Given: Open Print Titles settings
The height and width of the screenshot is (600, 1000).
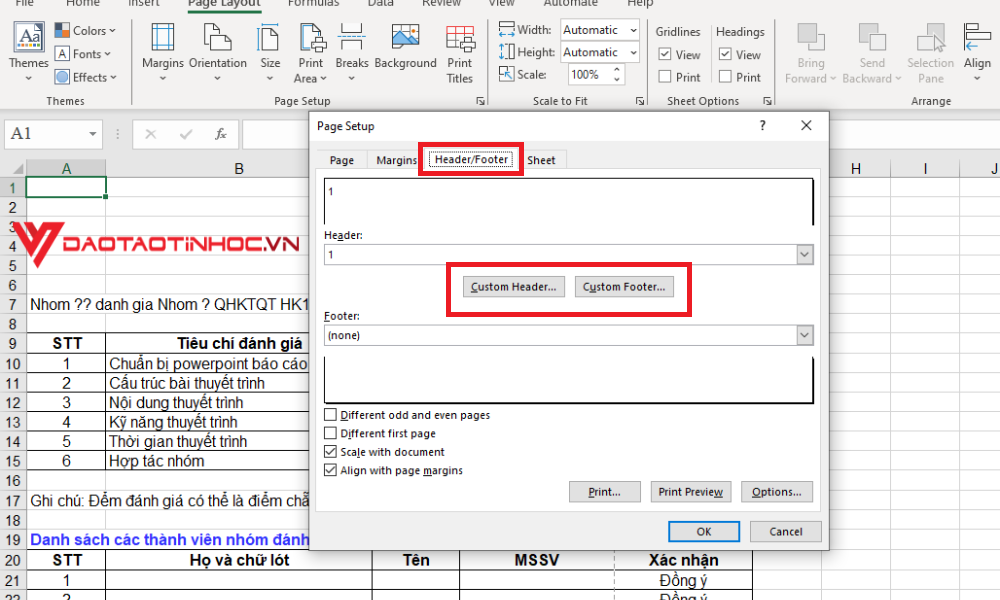Looking at the screenshot, I should [x=460, y=54].
